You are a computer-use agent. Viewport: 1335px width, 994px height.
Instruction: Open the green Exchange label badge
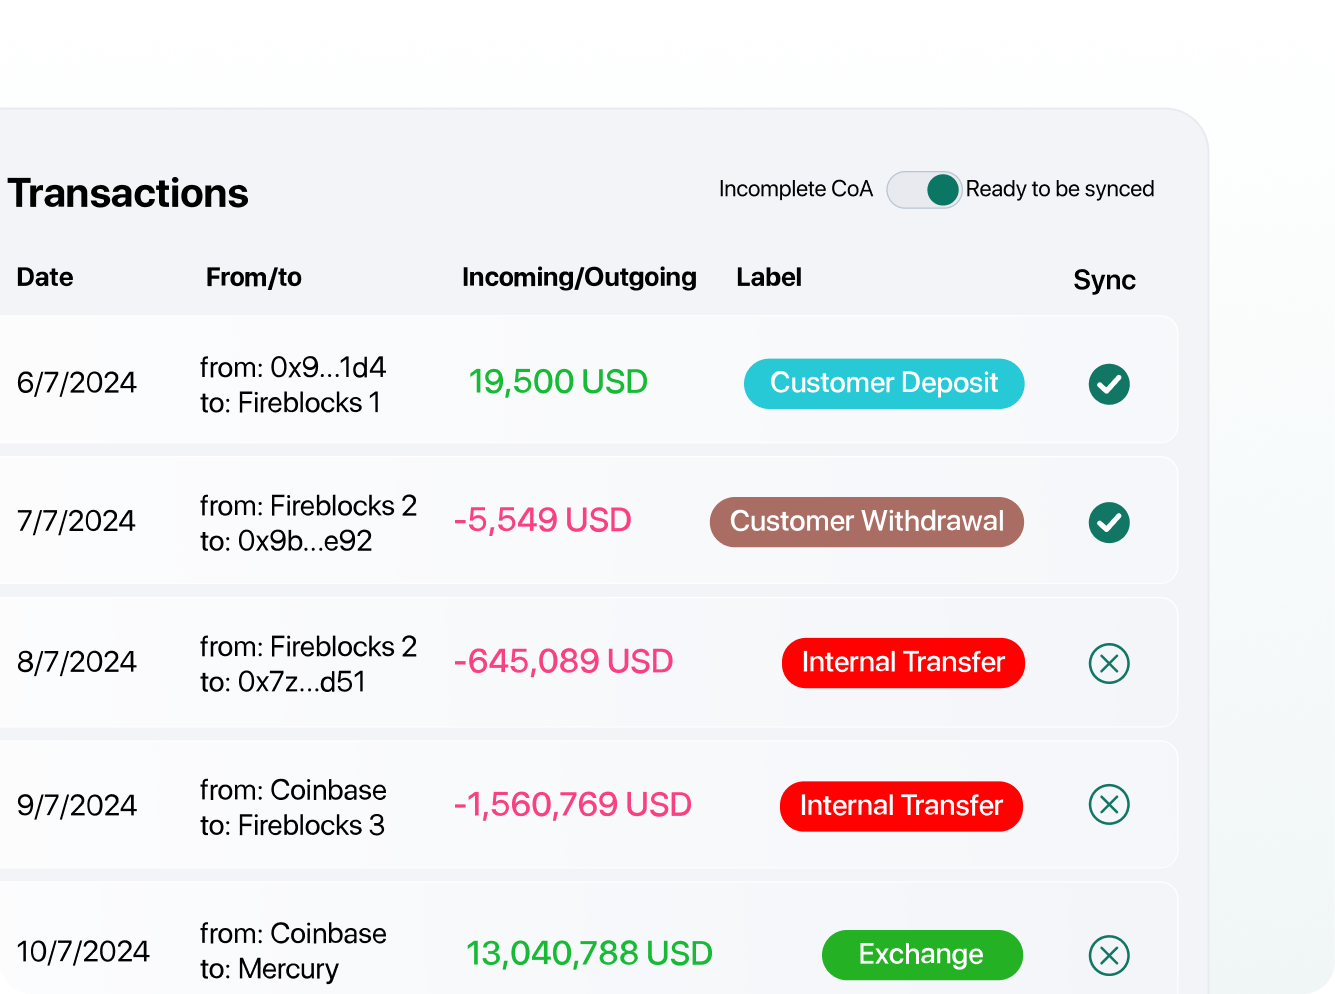point(922,955)
